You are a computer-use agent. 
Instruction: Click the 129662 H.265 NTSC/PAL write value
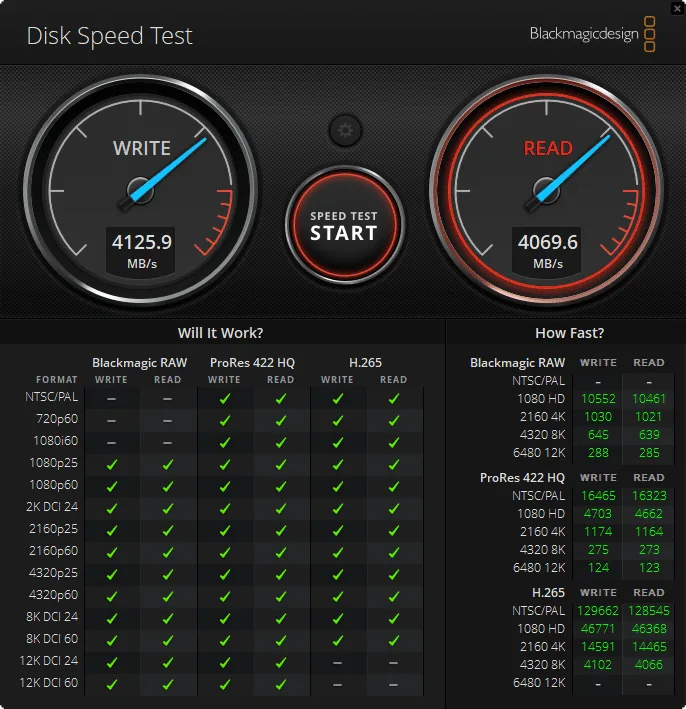point(598,611)
